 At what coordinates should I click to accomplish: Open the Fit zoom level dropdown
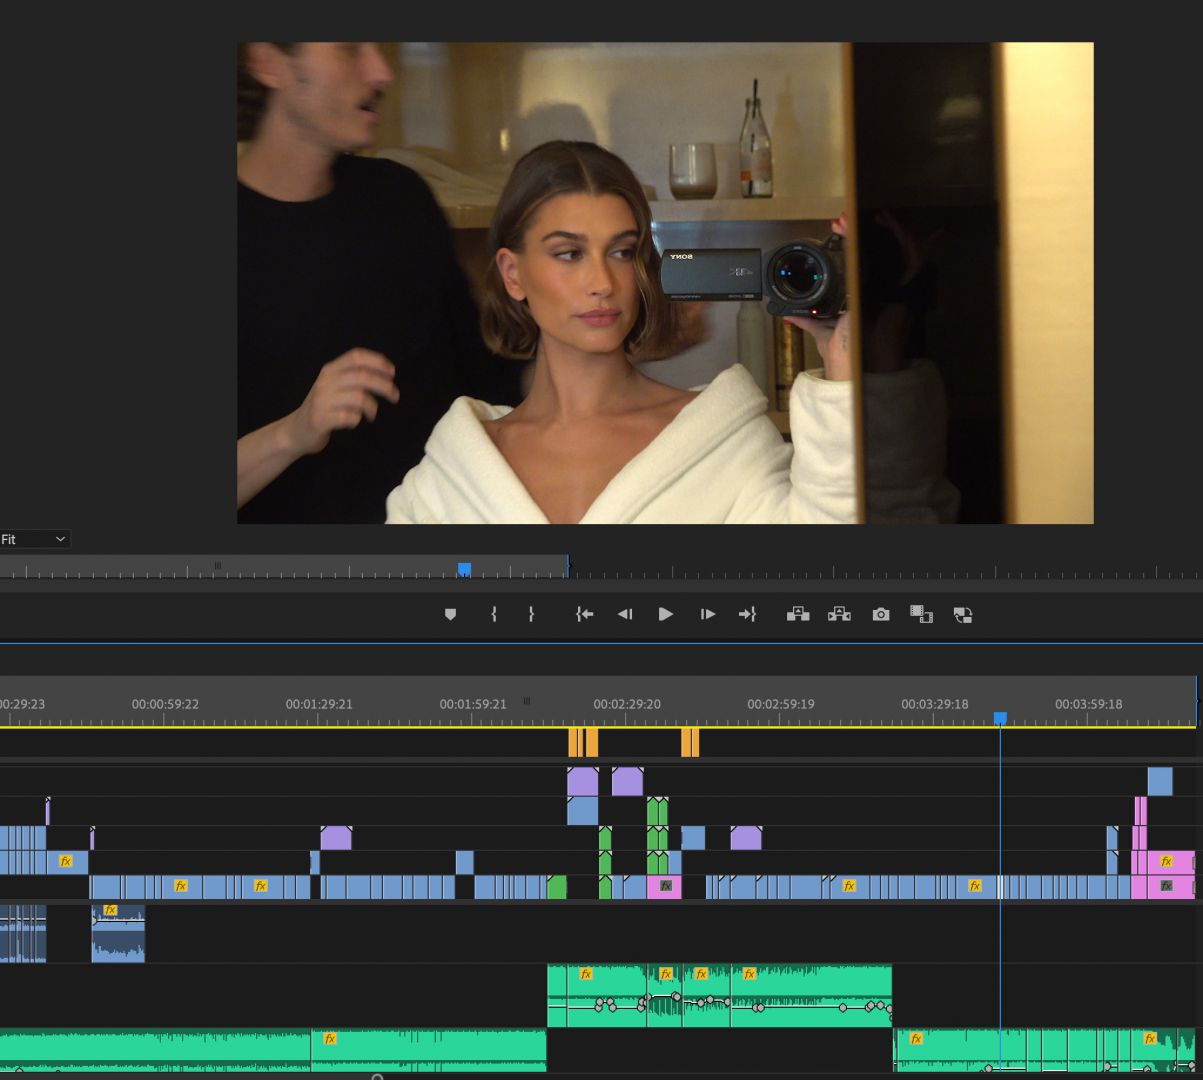[x=34, y=539]
